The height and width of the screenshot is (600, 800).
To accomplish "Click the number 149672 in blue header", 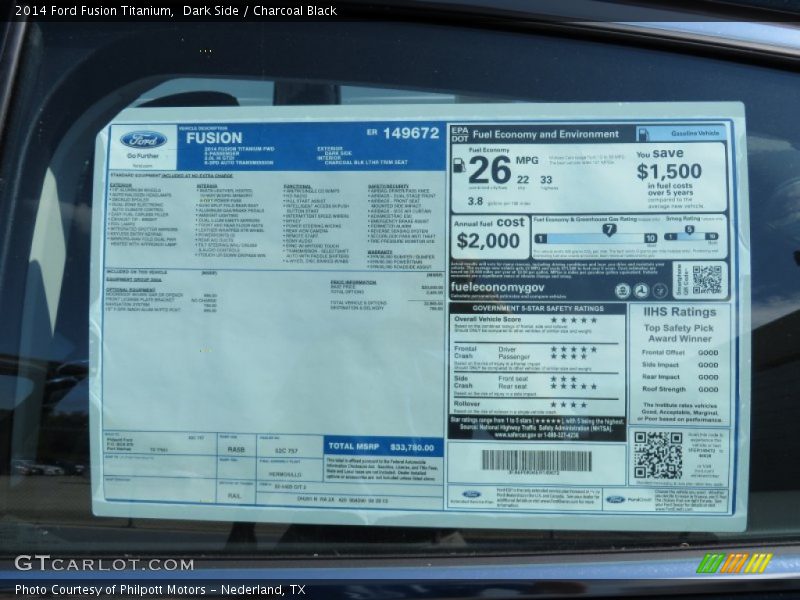I will (411, 133).
